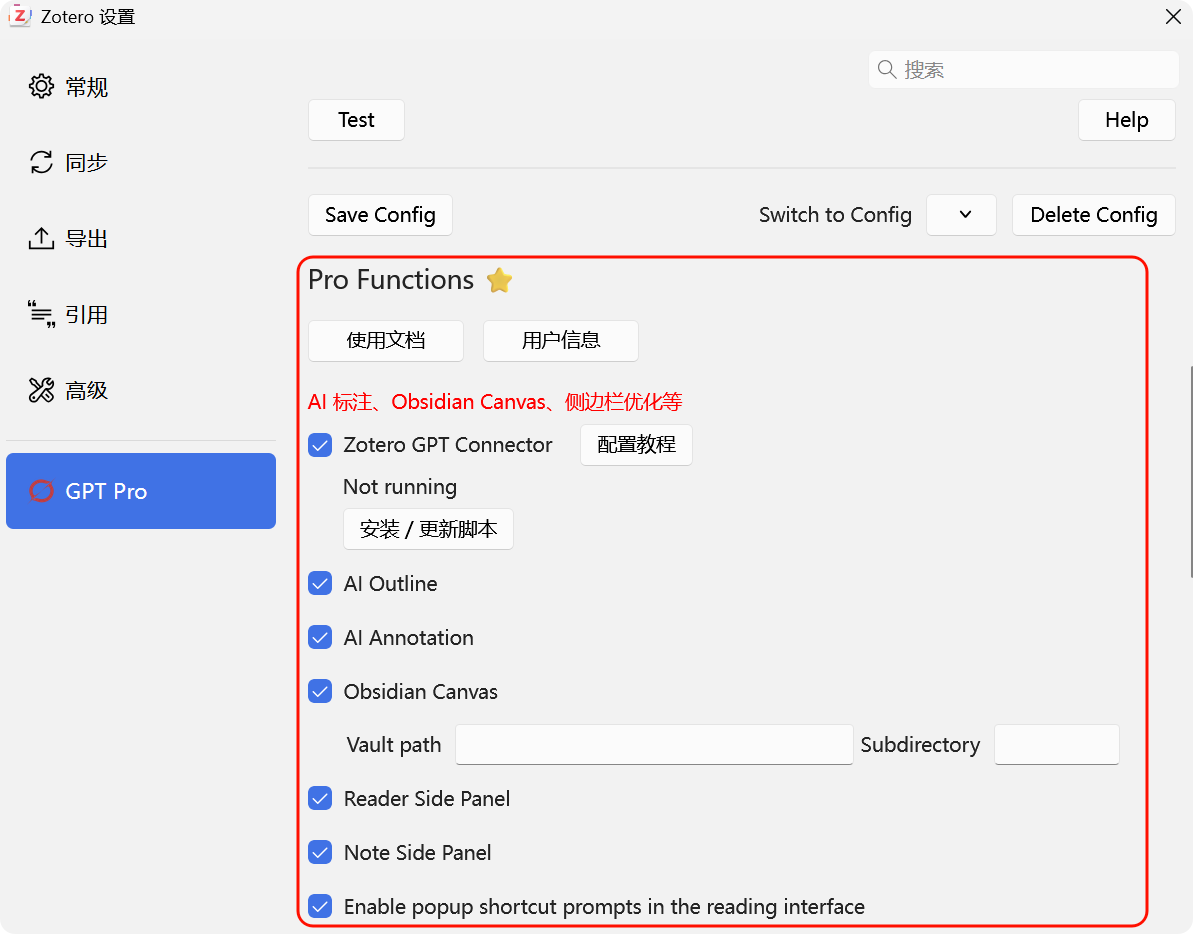This screenshot has width=1193, height=934.
Task: Click 安装 / 更新脚本 button
Action: coord(428,529)
